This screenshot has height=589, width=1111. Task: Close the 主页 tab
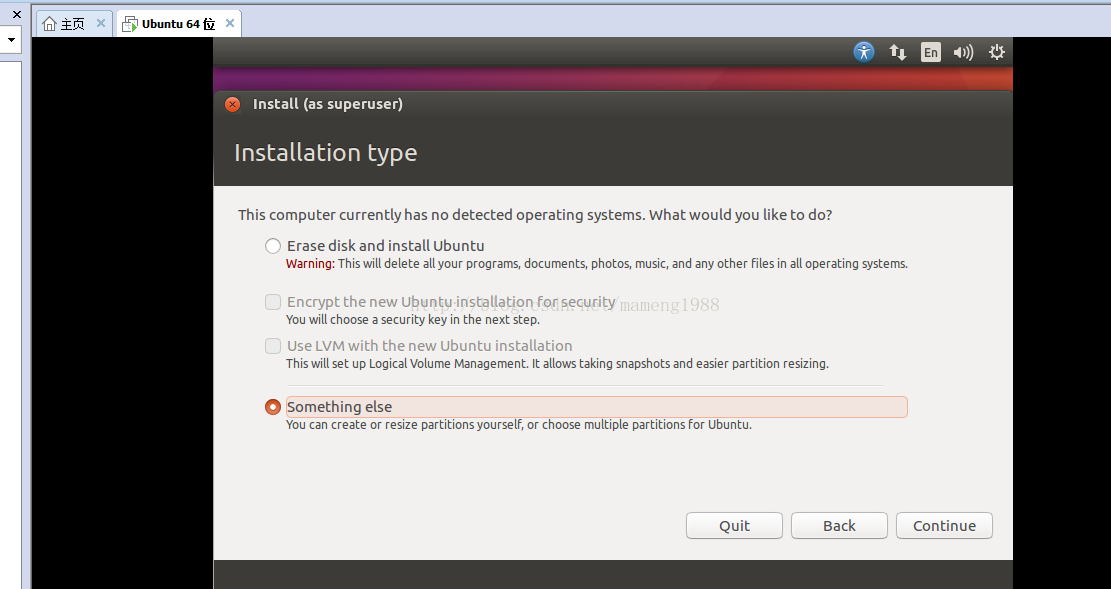coord(101,23)
